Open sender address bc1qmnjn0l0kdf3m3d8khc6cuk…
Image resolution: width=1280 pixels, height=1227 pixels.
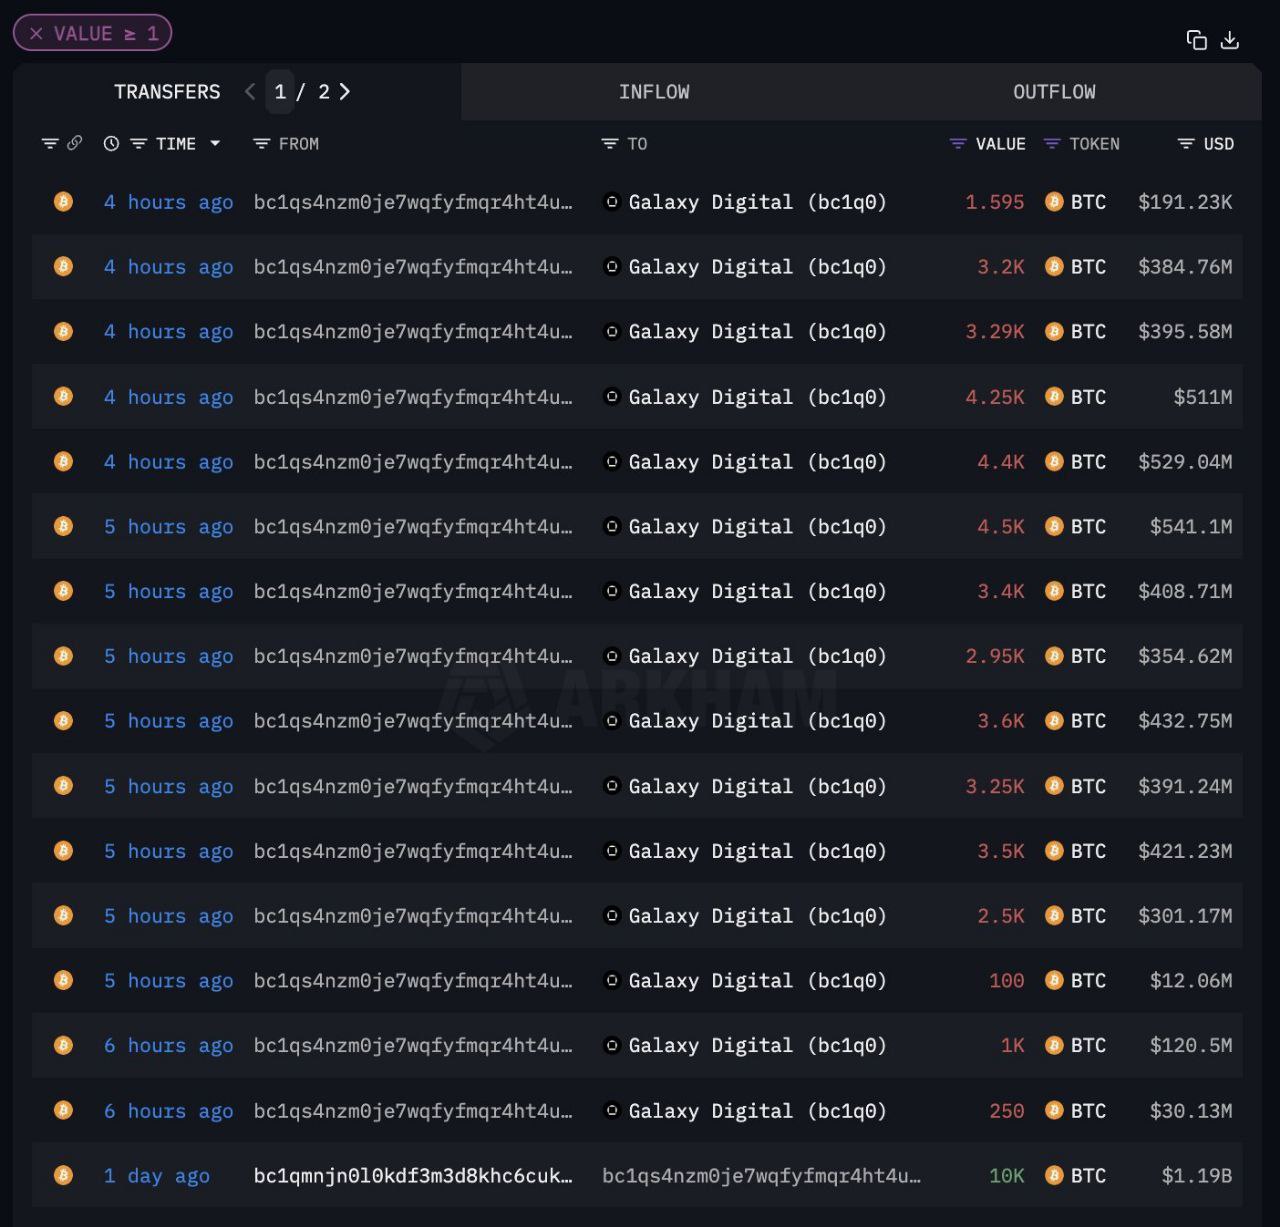(x=413, y=1176)
